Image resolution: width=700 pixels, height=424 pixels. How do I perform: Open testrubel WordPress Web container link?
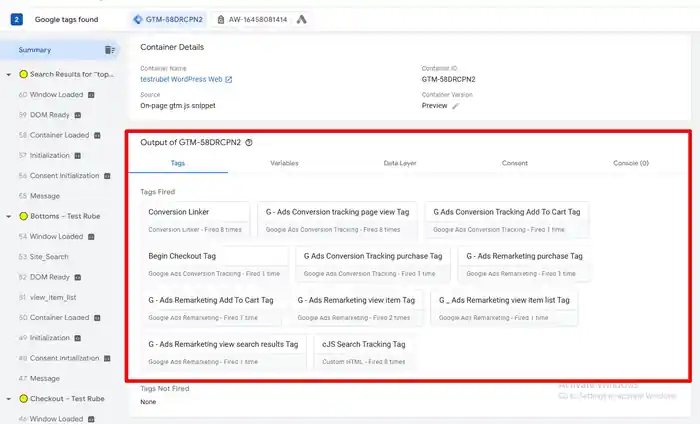181,79
